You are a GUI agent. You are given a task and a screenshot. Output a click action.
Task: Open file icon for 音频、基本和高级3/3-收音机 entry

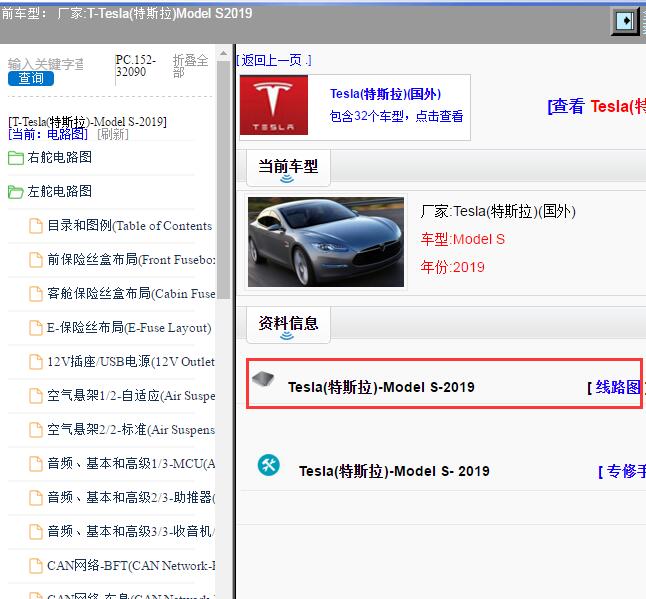pos(36,532)
